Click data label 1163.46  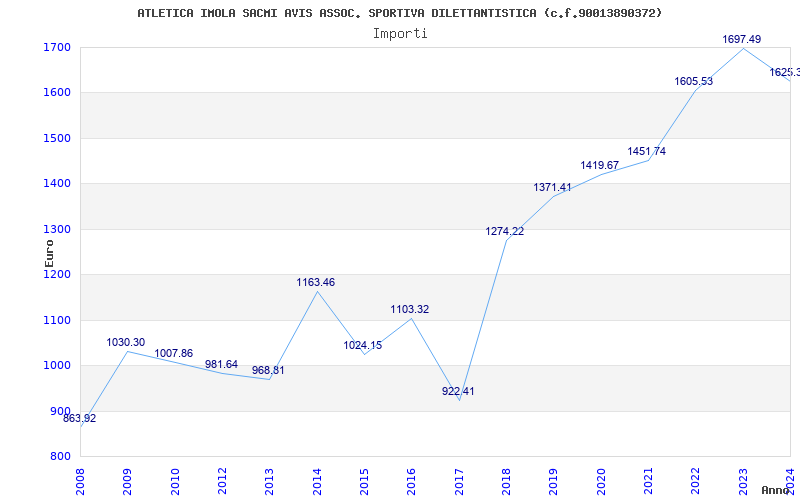tap(316, 282)
